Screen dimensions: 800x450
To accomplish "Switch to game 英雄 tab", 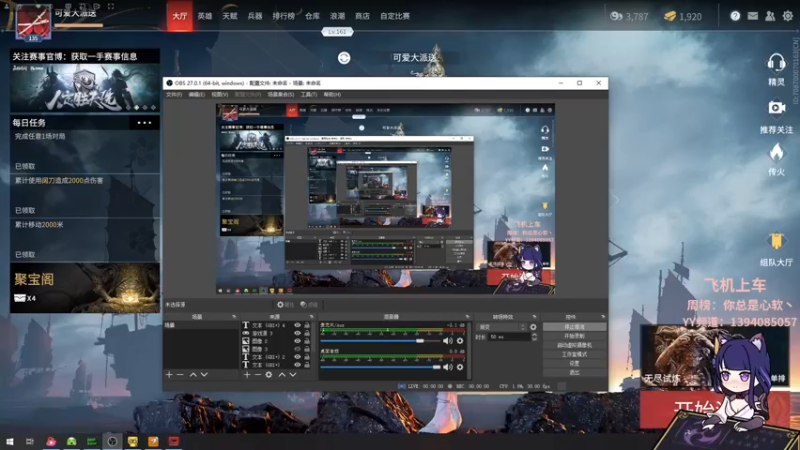I will [x=205, y=16].
